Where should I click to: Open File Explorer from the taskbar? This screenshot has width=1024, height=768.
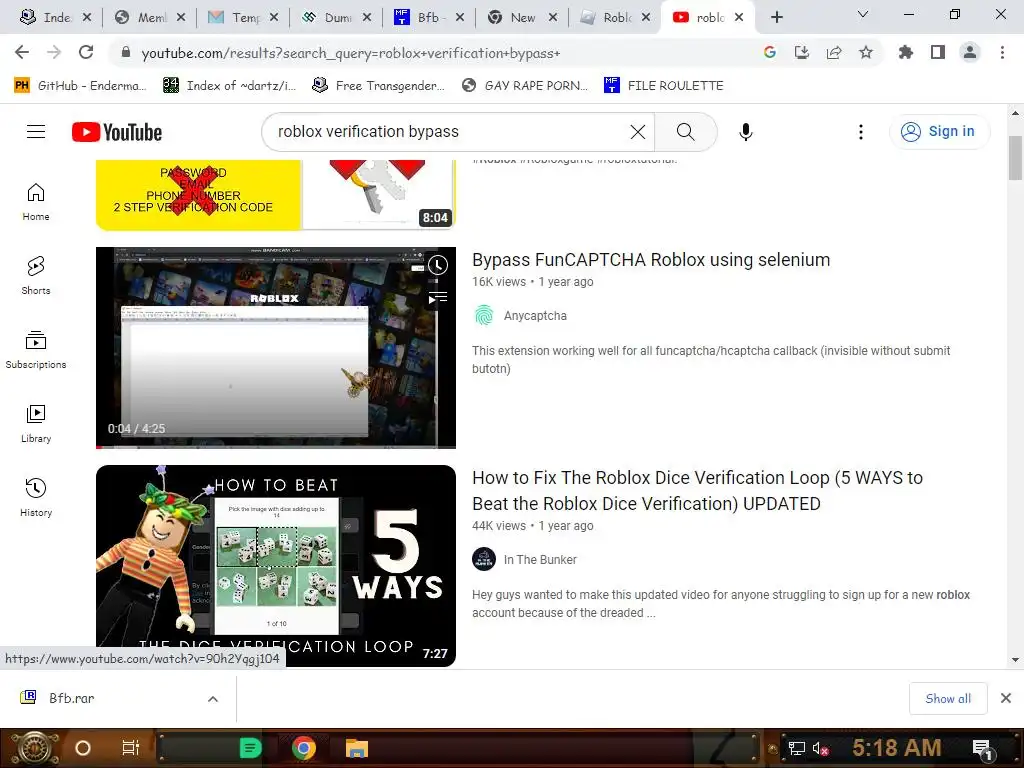(x=357, y=748)
